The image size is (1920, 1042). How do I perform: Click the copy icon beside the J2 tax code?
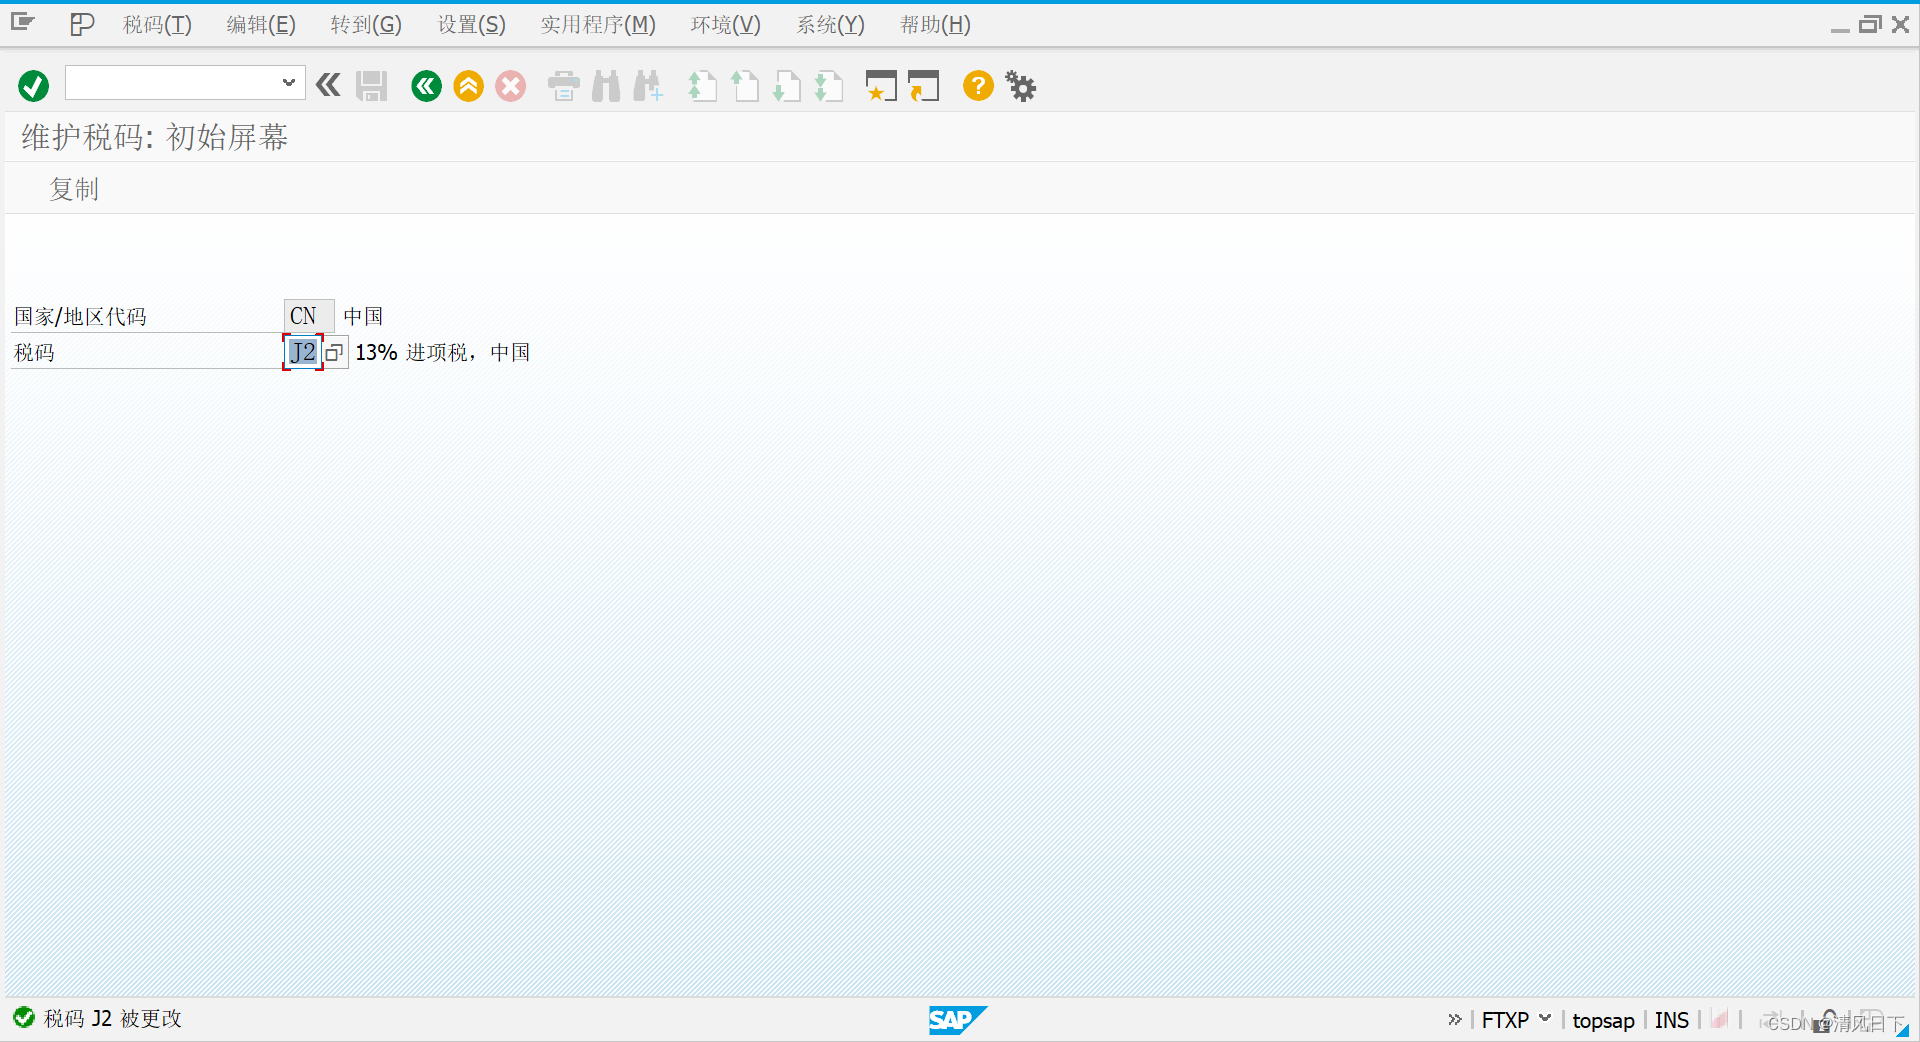point(333,352)
